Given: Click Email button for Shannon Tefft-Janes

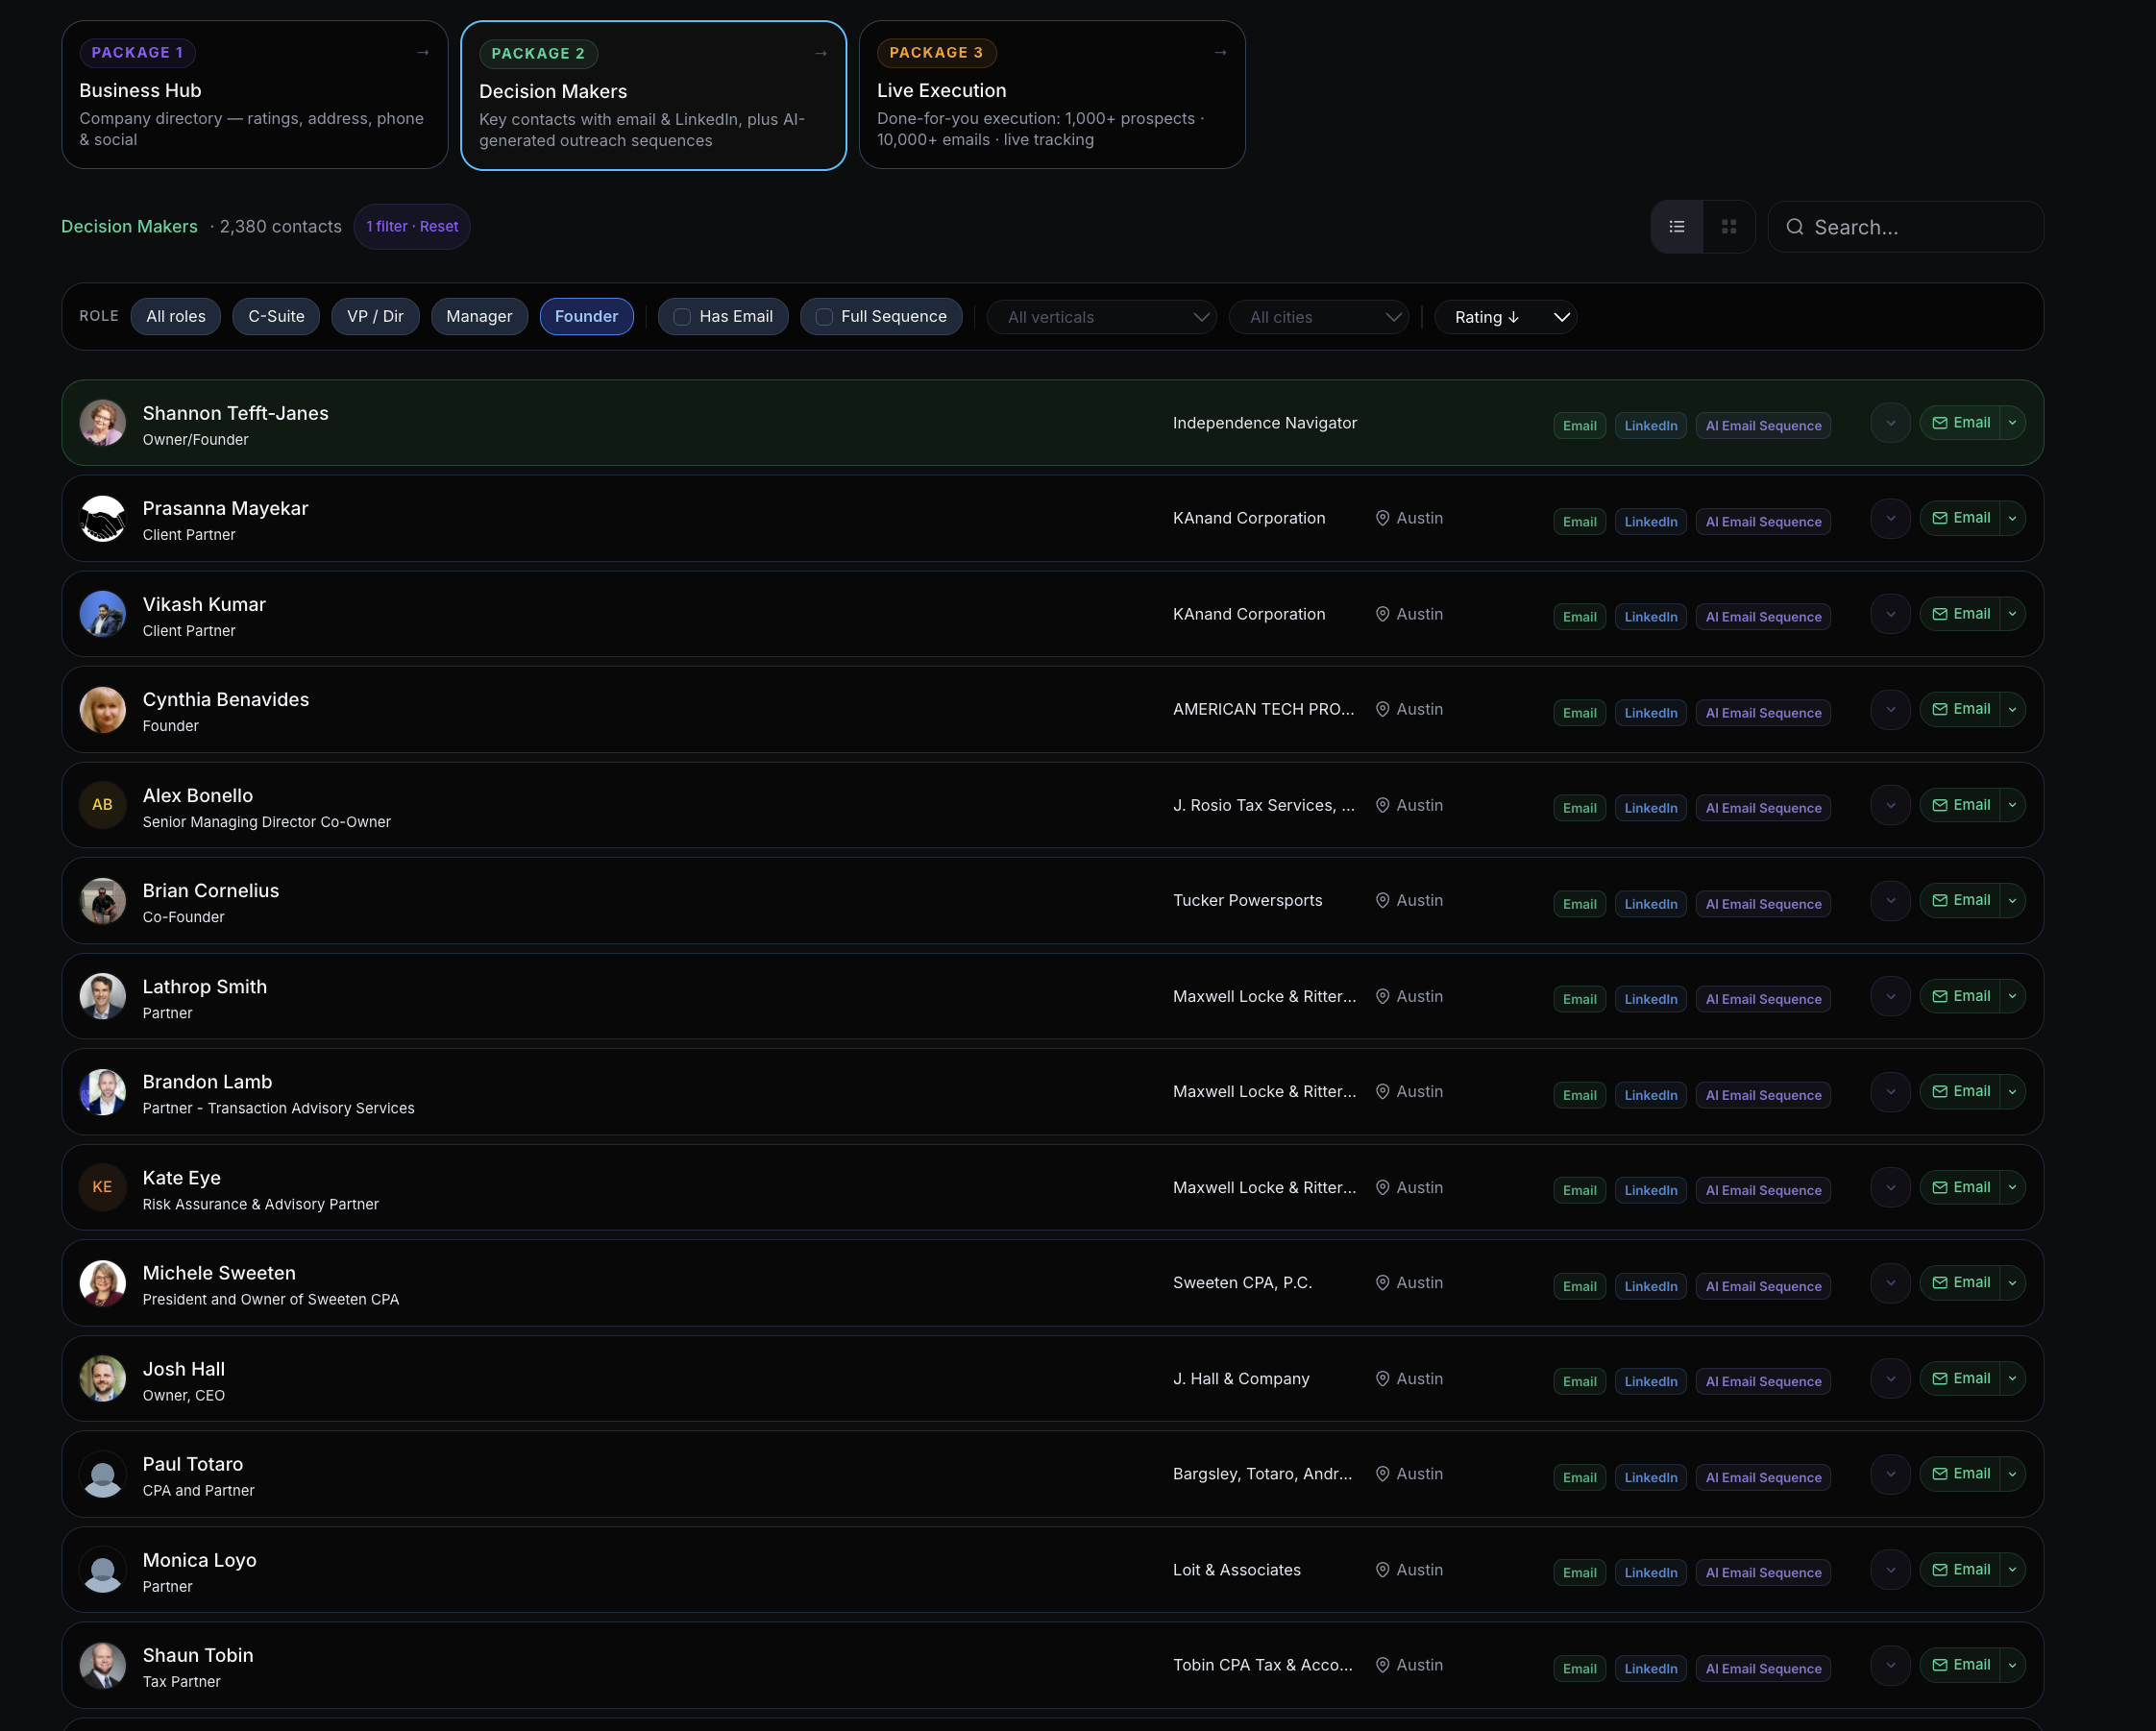Looking at the screenshot, I should tap(1959, 423).
